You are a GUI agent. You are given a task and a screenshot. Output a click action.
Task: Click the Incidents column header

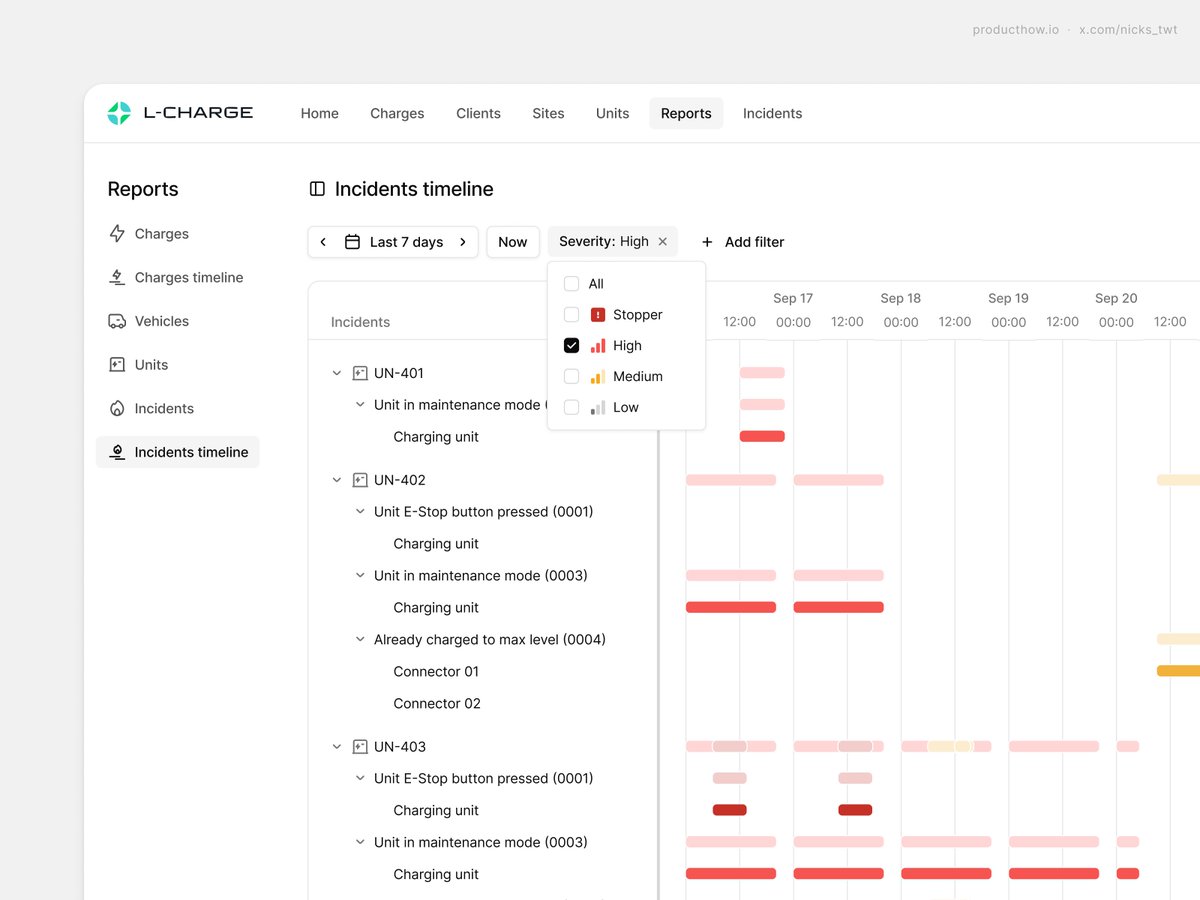point(360,322)
